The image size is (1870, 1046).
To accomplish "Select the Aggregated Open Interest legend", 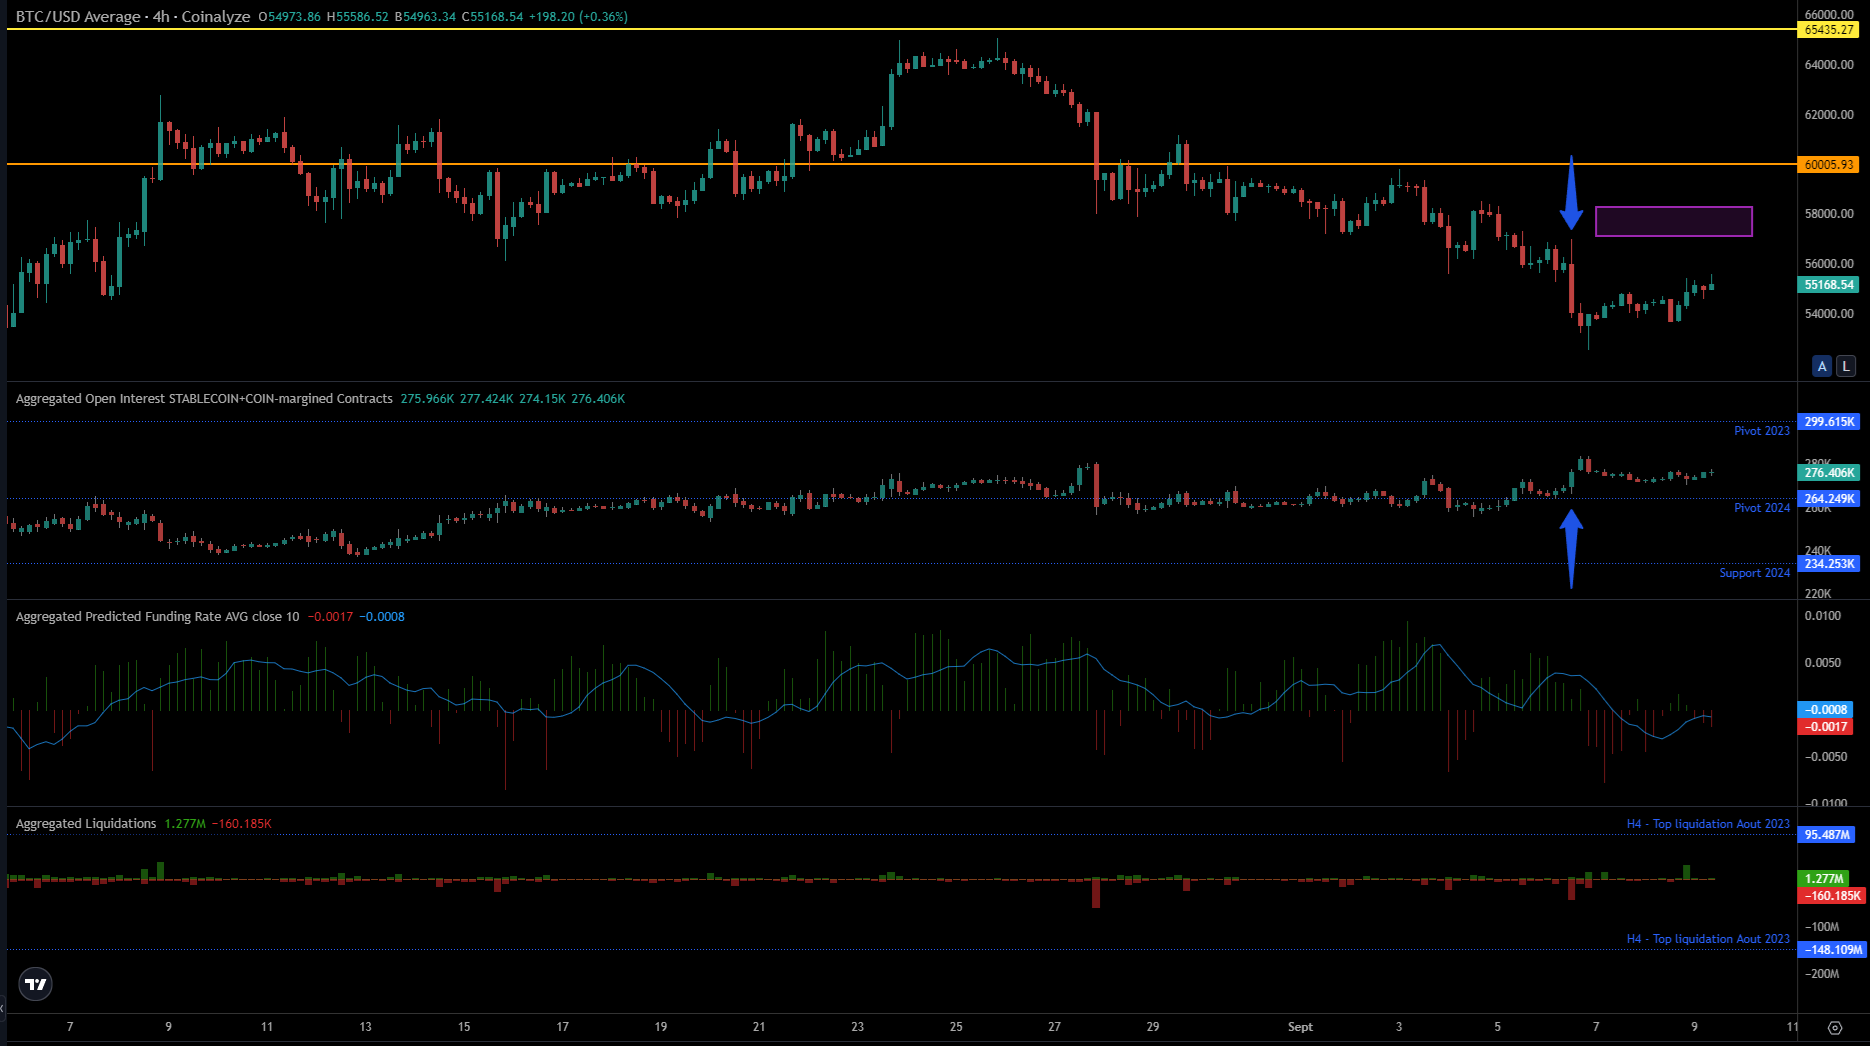I will pyautogui.click(x=200, y=398).
